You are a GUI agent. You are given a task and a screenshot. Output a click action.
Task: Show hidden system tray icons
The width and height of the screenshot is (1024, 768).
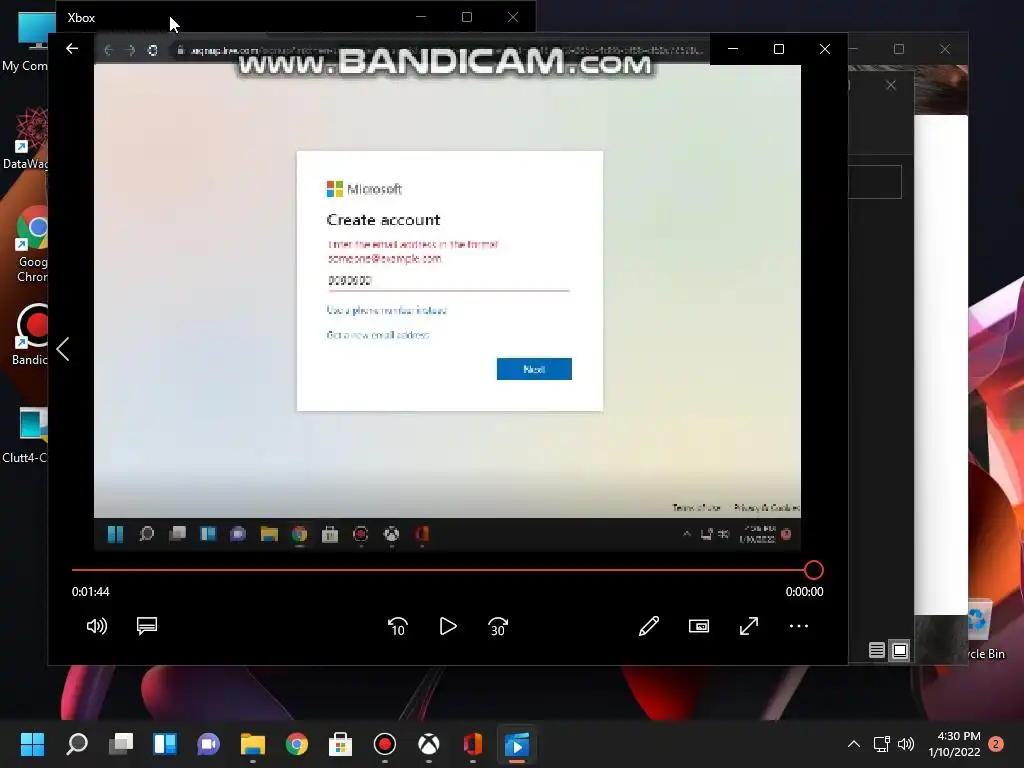[x=854, y=744]
